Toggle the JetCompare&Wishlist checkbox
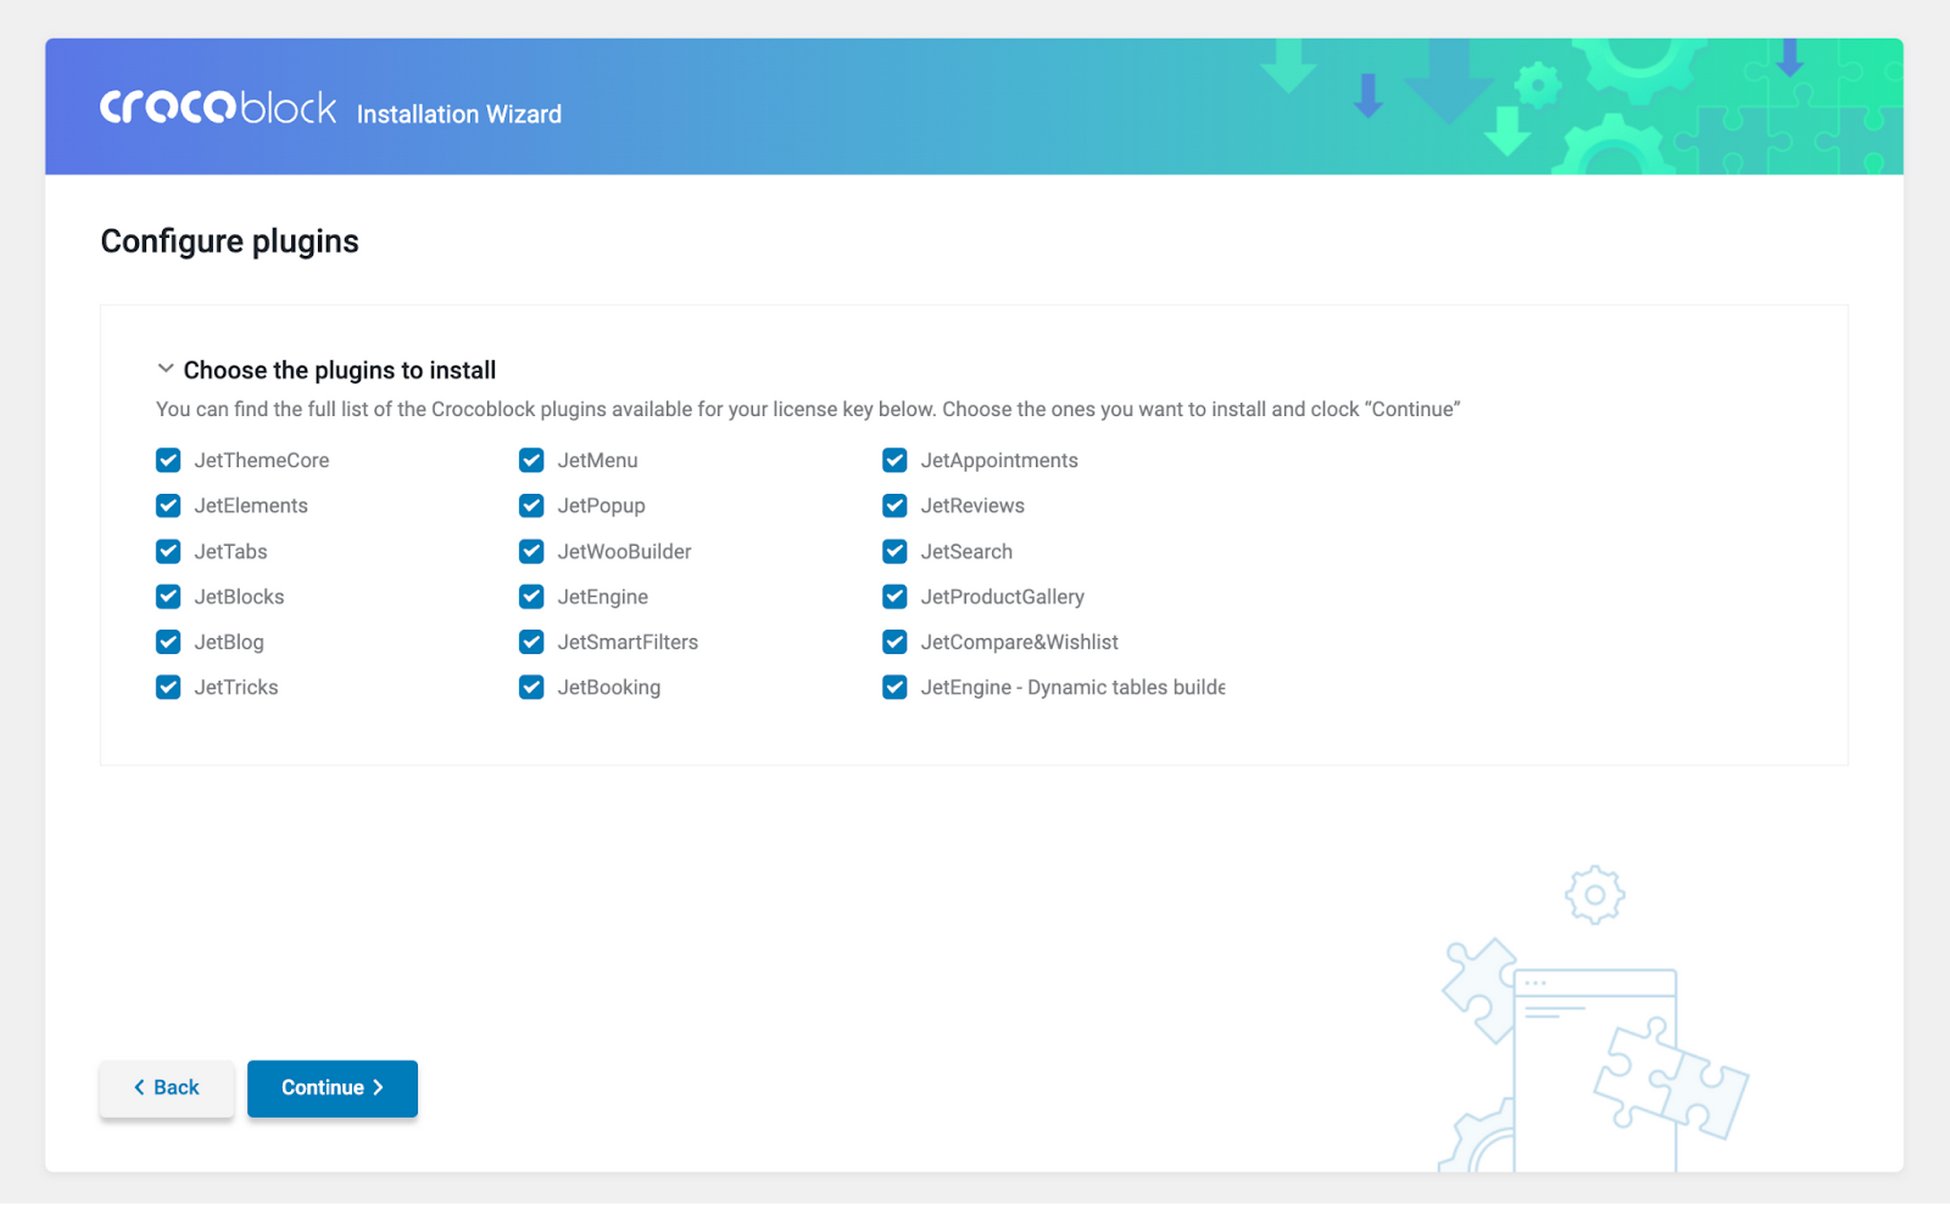This screenshot has width=1950, height=1205. [x=894, y=642]
